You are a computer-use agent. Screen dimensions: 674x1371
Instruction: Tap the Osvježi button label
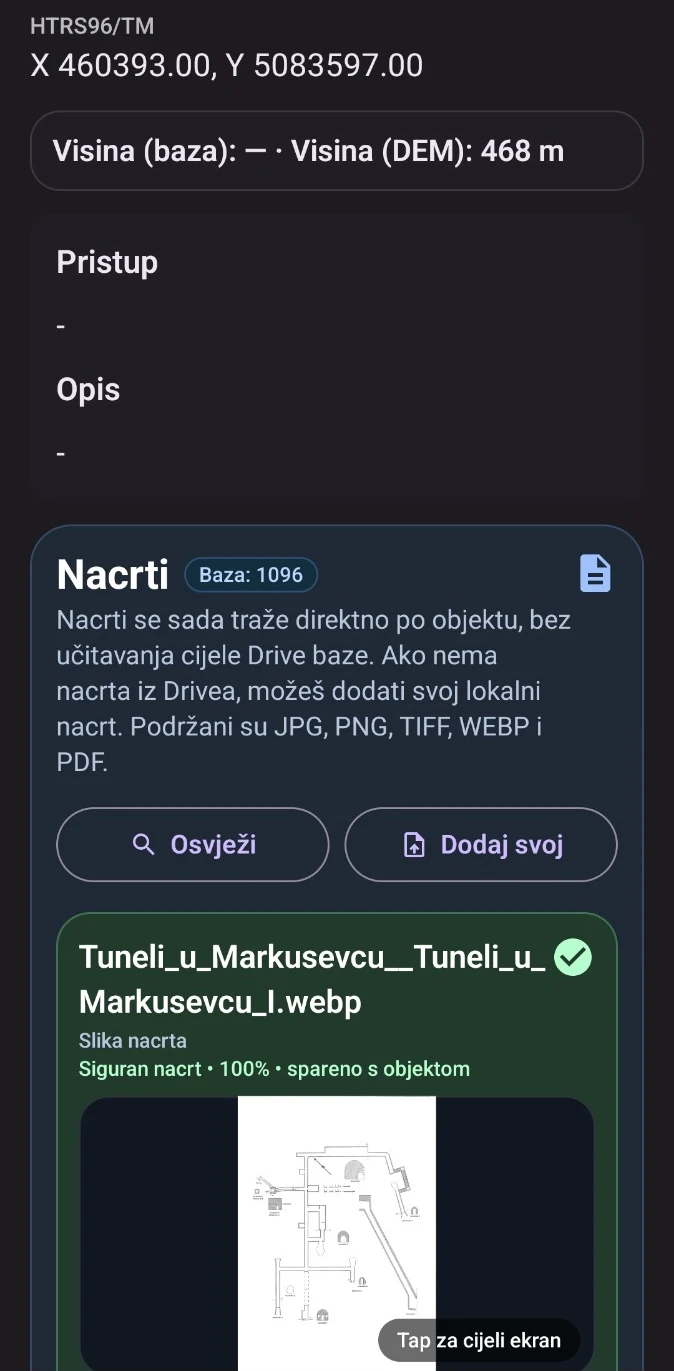coord(213,845)
